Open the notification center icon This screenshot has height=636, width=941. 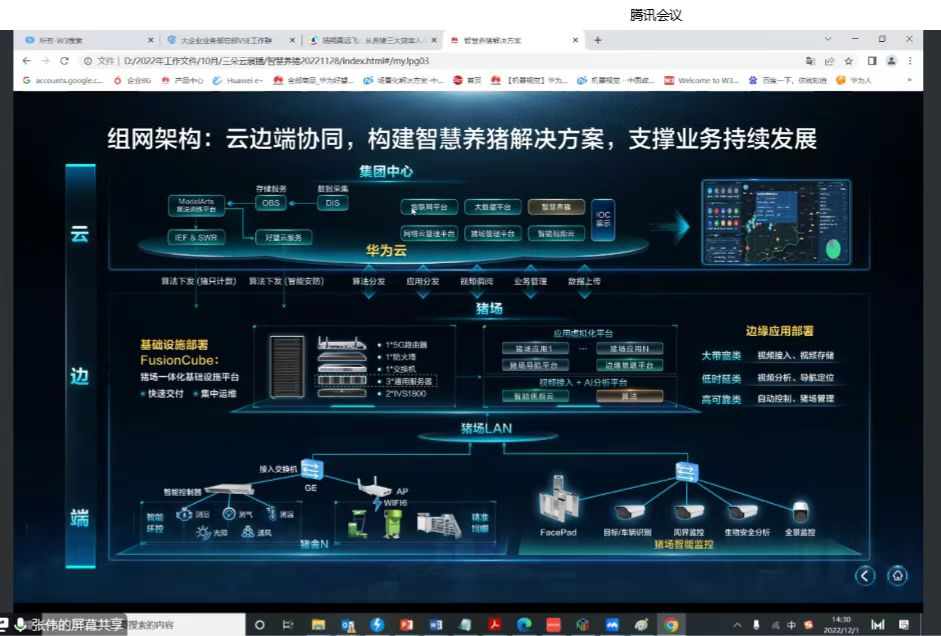(x=904, y=625)
